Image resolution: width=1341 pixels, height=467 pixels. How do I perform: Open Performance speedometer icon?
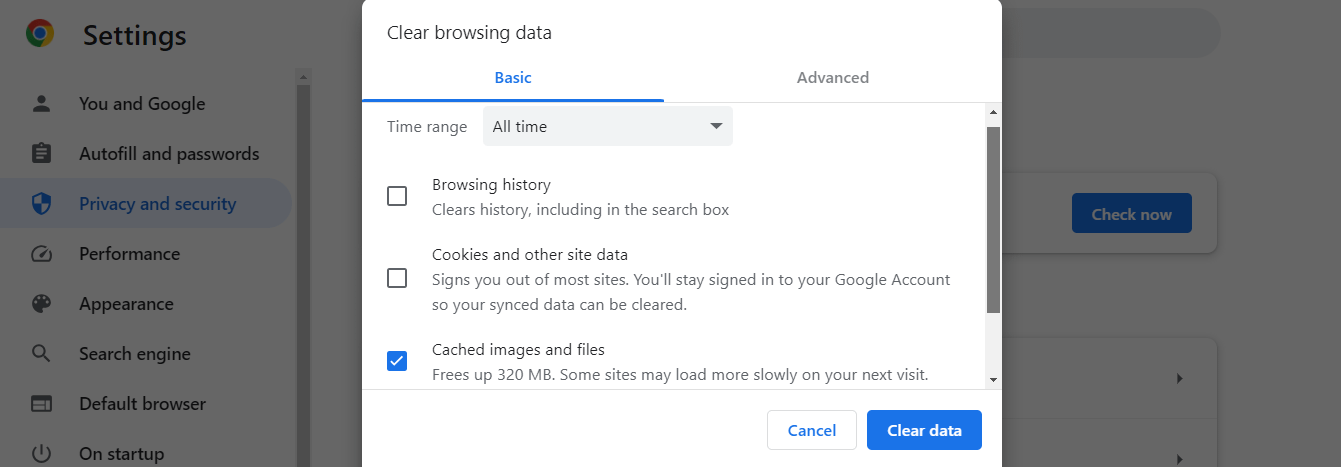(x=41, y=254)
